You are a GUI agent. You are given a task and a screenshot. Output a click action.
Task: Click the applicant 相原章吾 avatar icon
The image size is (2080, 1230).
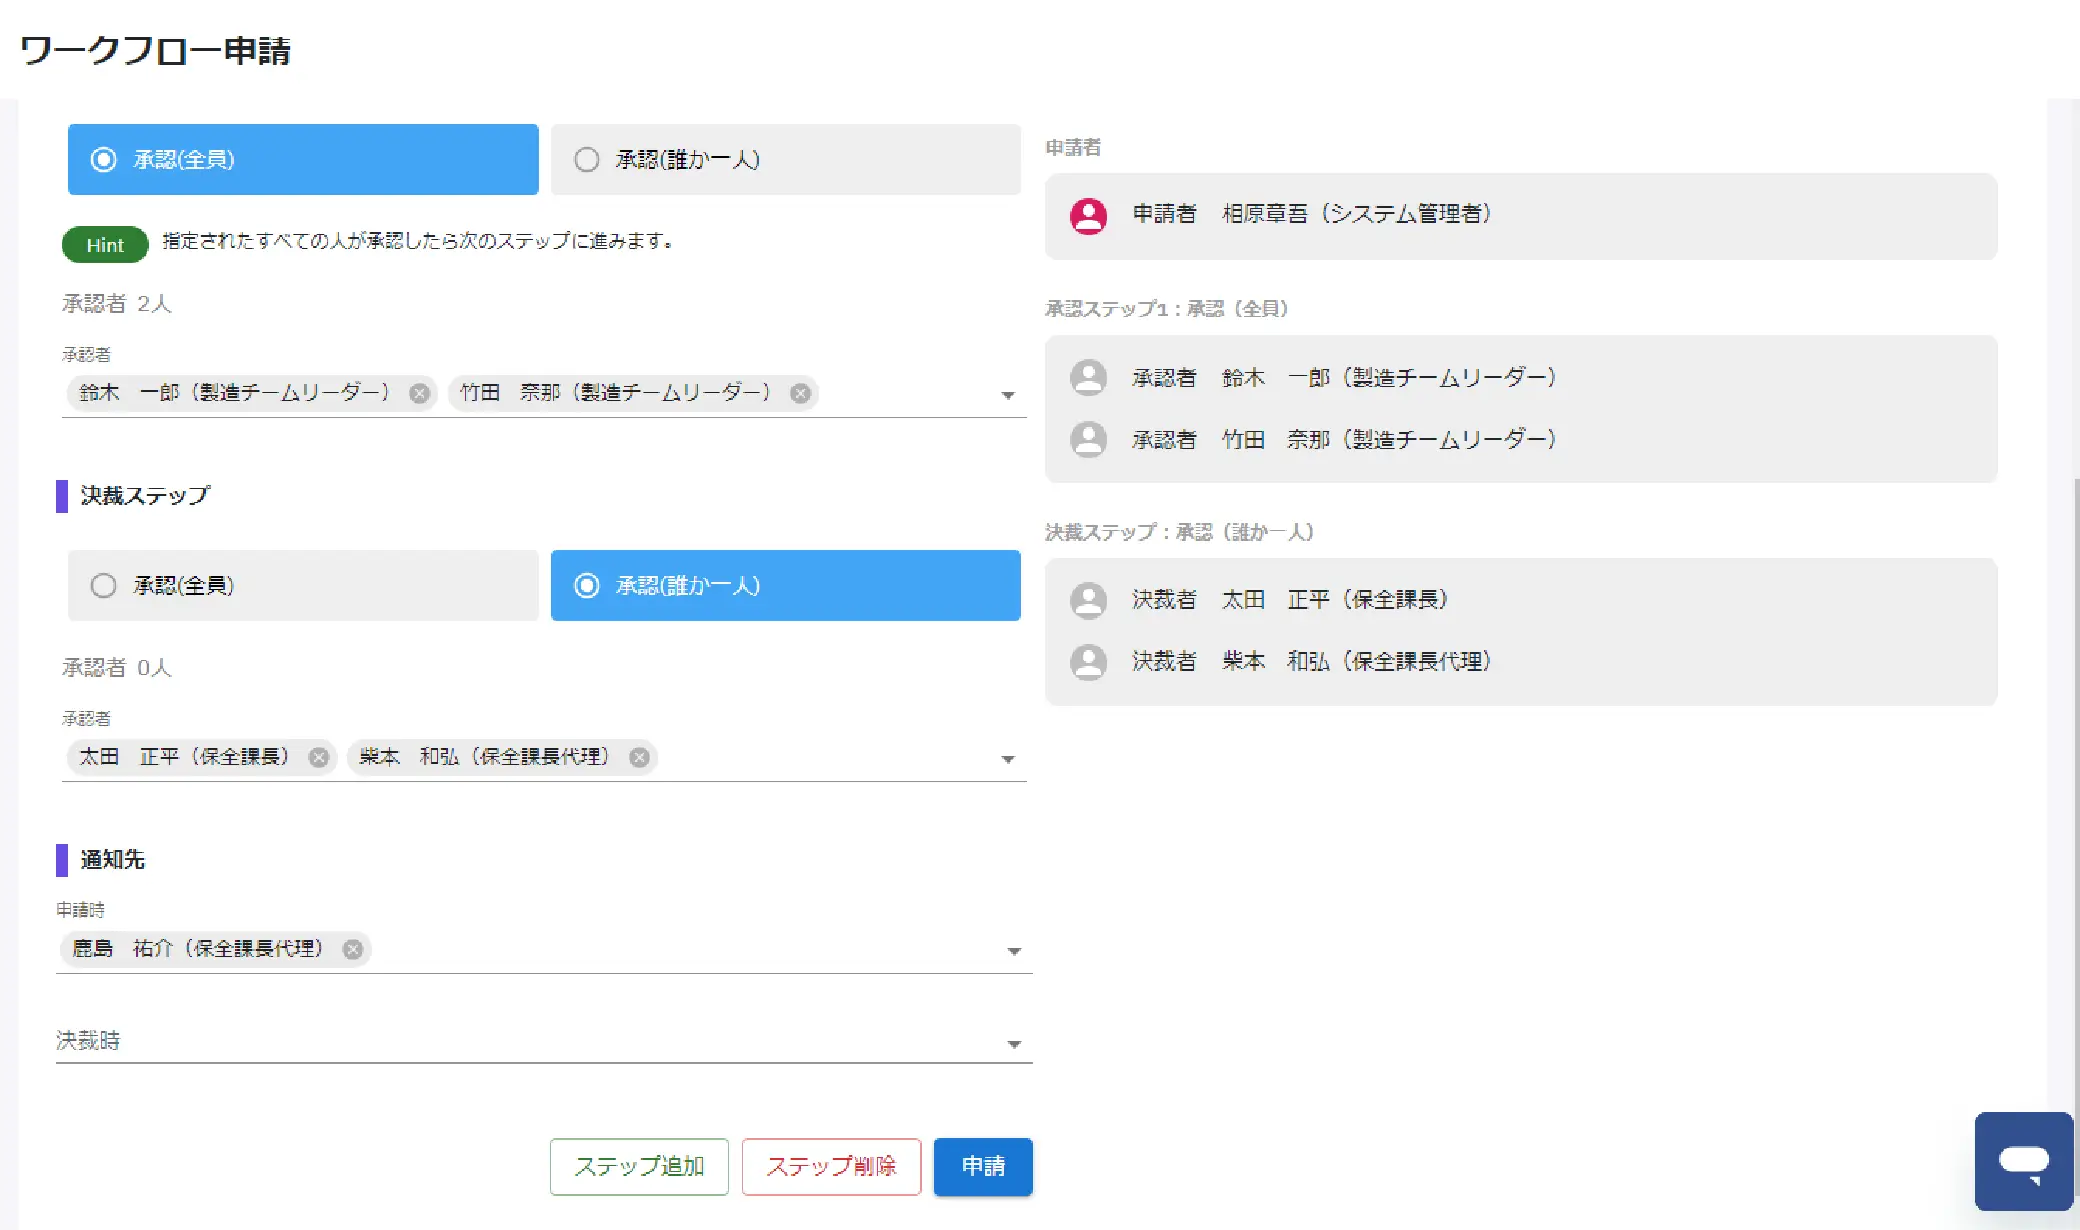(1088, 215)
